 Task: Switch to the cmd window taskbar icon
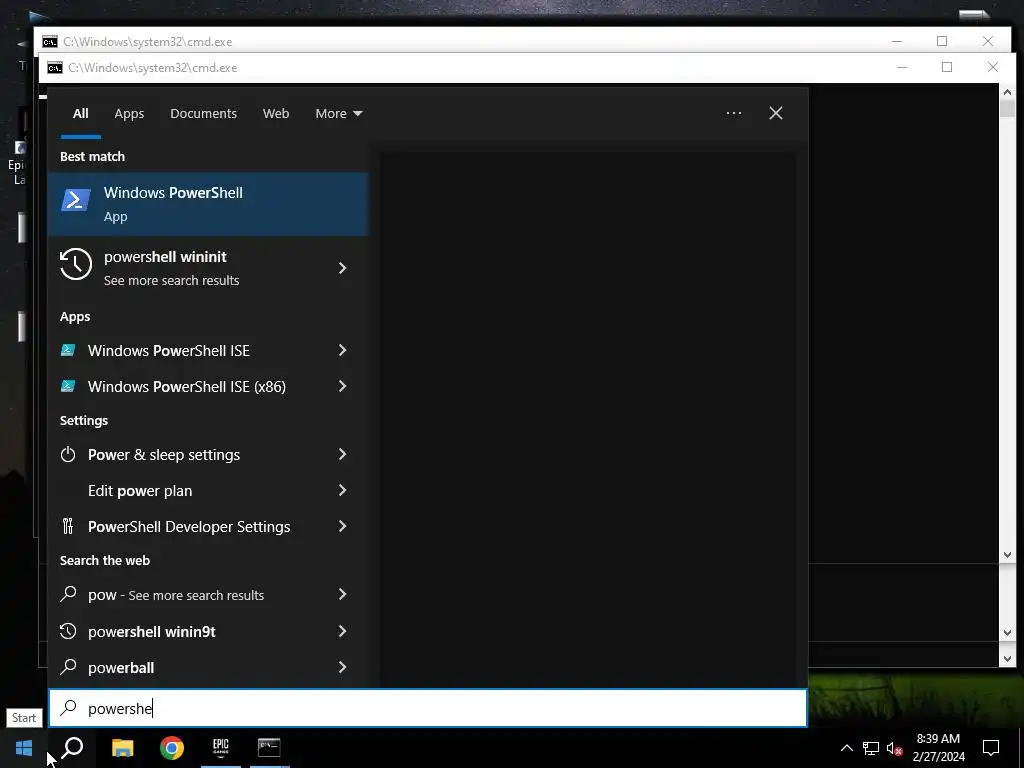[x=269, y=747]
